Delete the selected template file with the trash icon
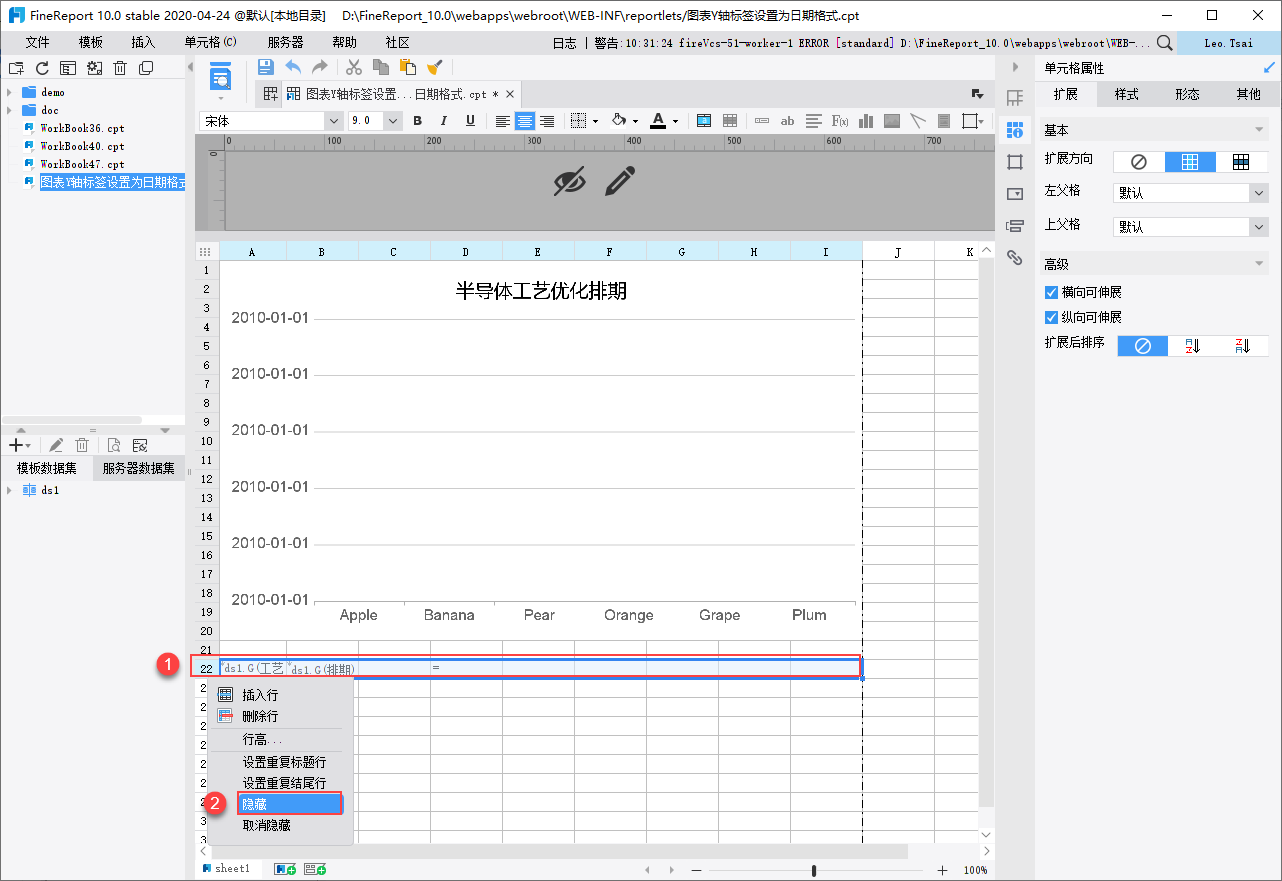The image size is (1282, 881). (120, 68)
